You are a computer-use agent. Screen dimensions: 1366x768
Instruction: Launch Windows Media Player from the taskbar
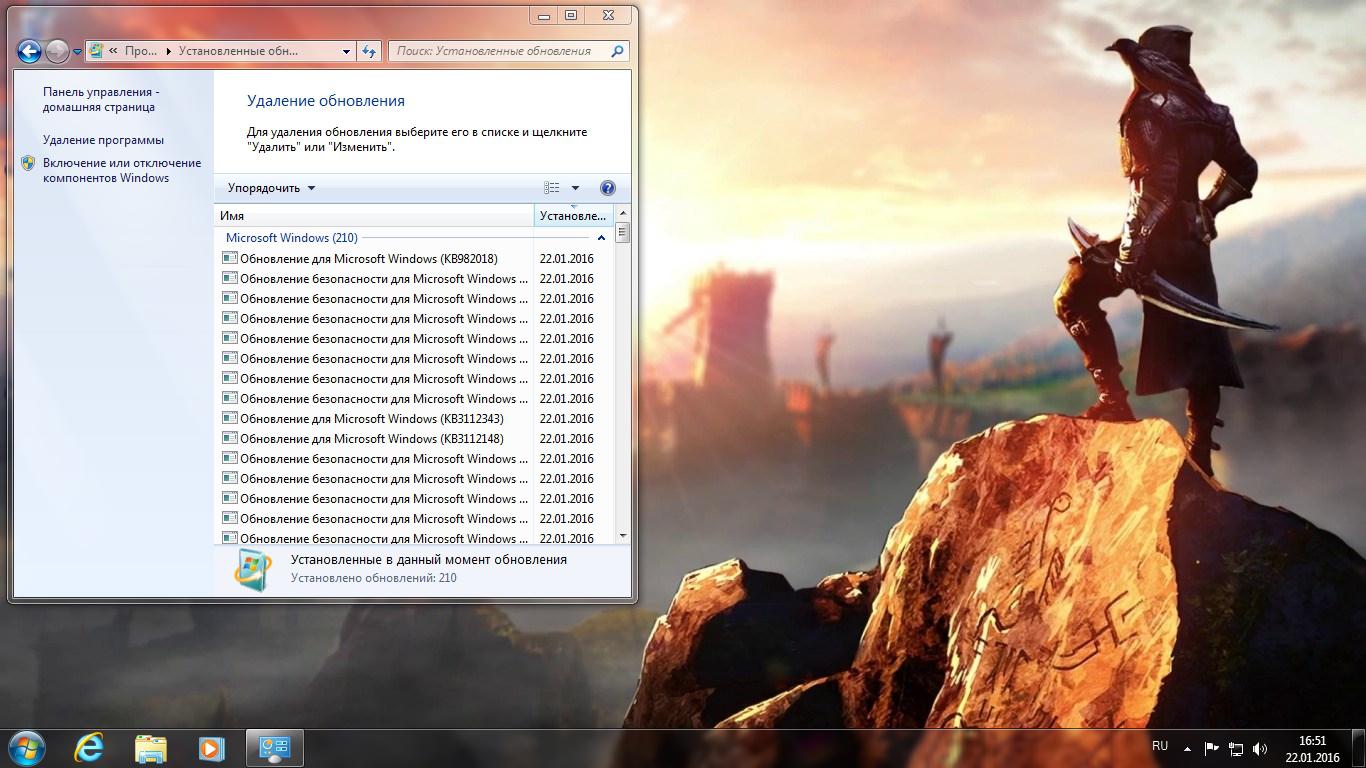pos(211,748)
